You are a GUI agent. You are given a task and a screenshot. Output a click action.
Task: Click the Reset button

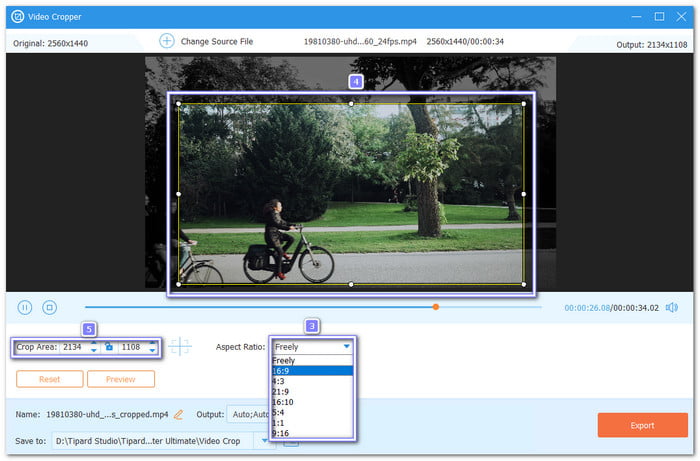pyautogui.click(x=50, y=379)
